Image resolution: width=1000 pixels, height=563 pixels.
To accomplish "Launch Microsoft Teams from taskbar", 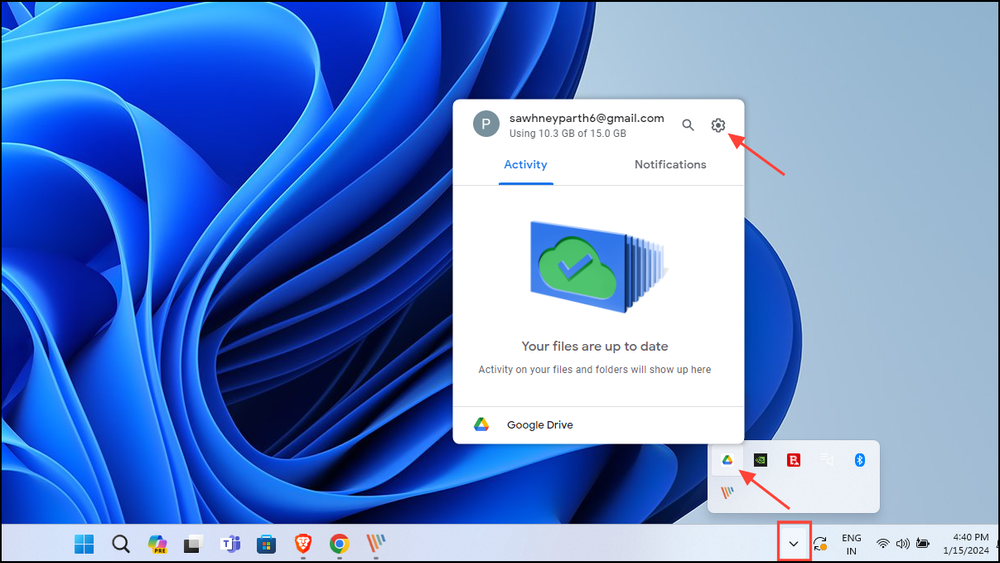I will point(230,544).
